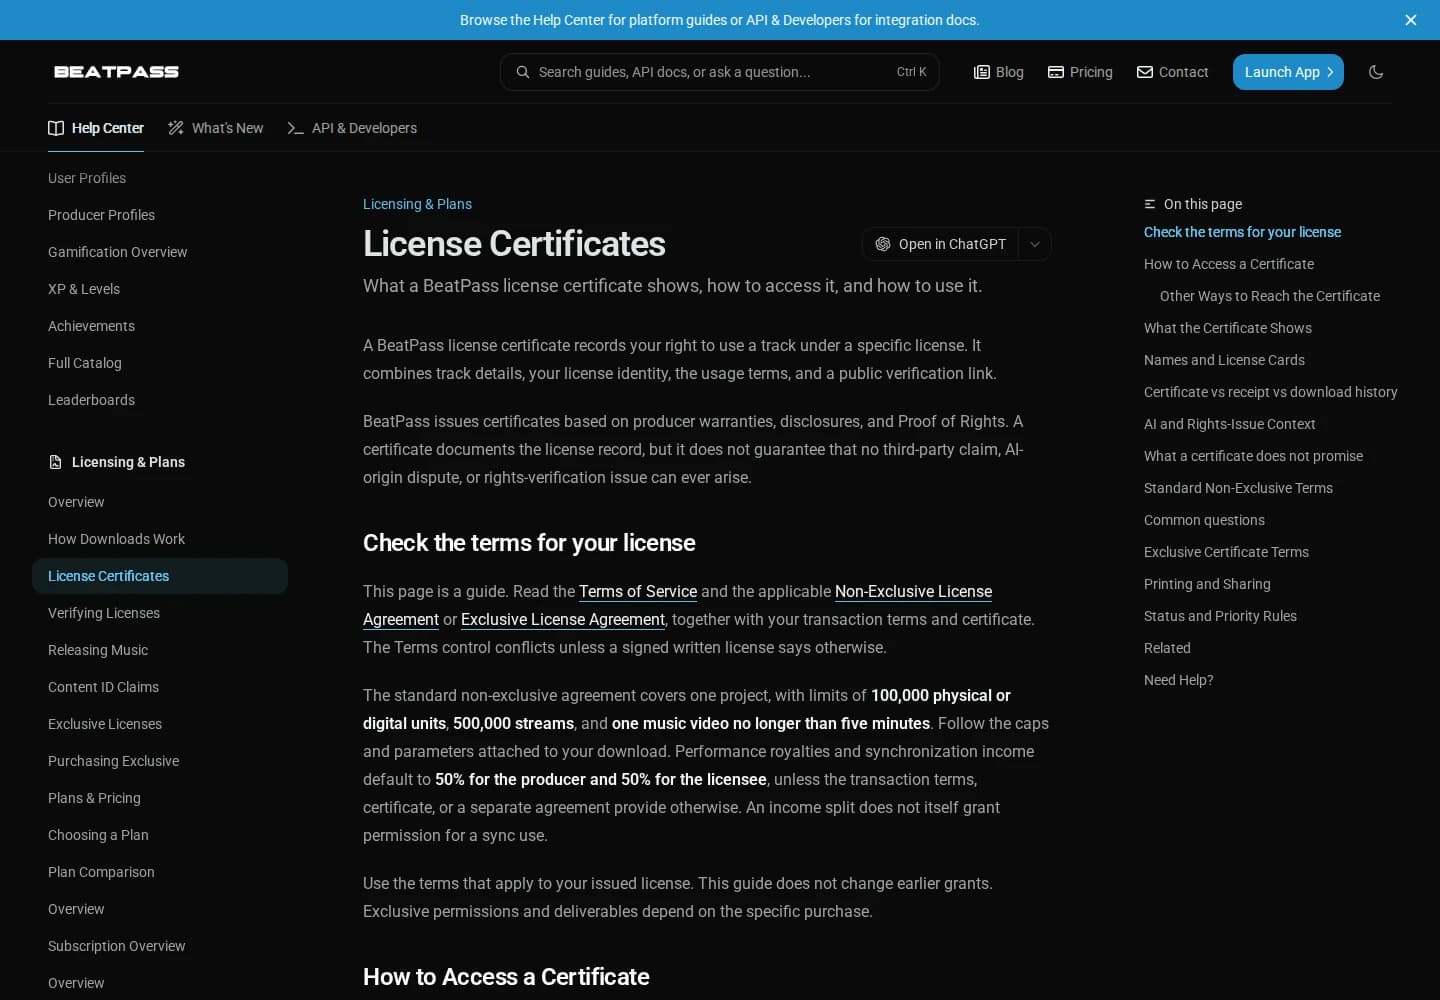Open the Exclusive License Agreement link
Image resolution: width=1440 pixels, height=1000 pixels.
pyautogui.click(x=563, y=619)
